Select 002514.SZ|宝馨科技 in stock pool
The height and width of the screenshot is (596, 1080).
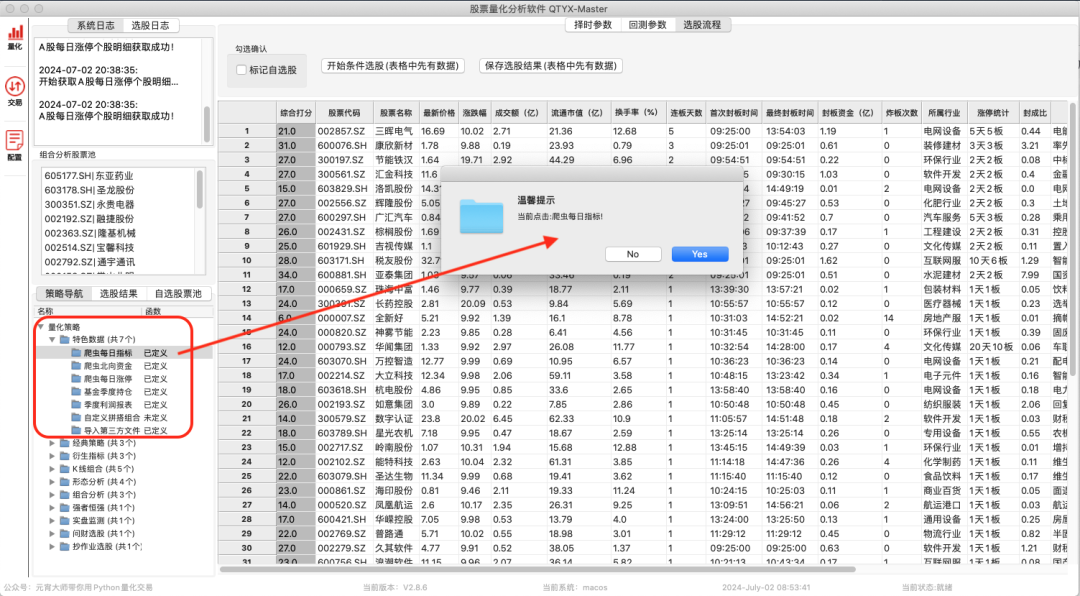(90, 248)
